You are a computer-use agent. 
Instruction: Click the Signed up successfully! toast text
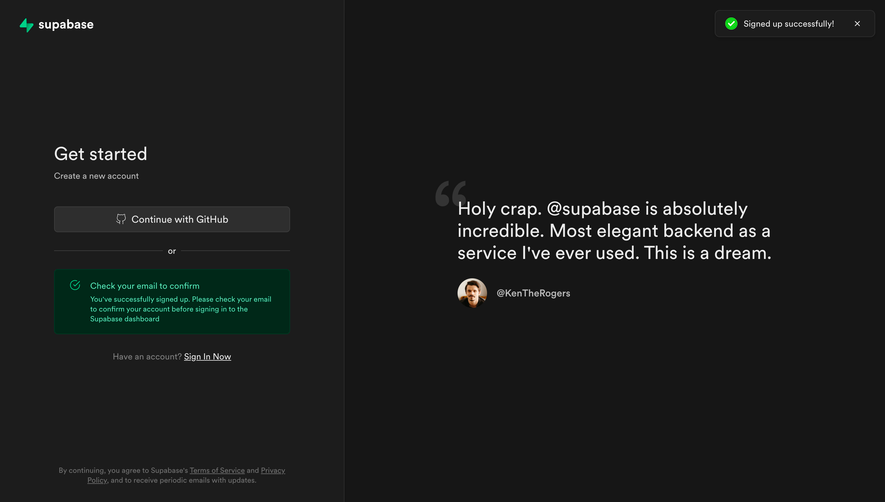pyautogui.click(x=788, y=24)
